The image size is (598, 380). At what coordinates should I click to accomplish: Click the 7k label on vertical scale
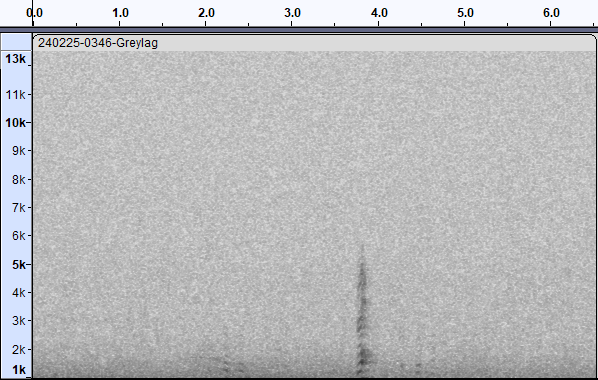coord(18,208)
